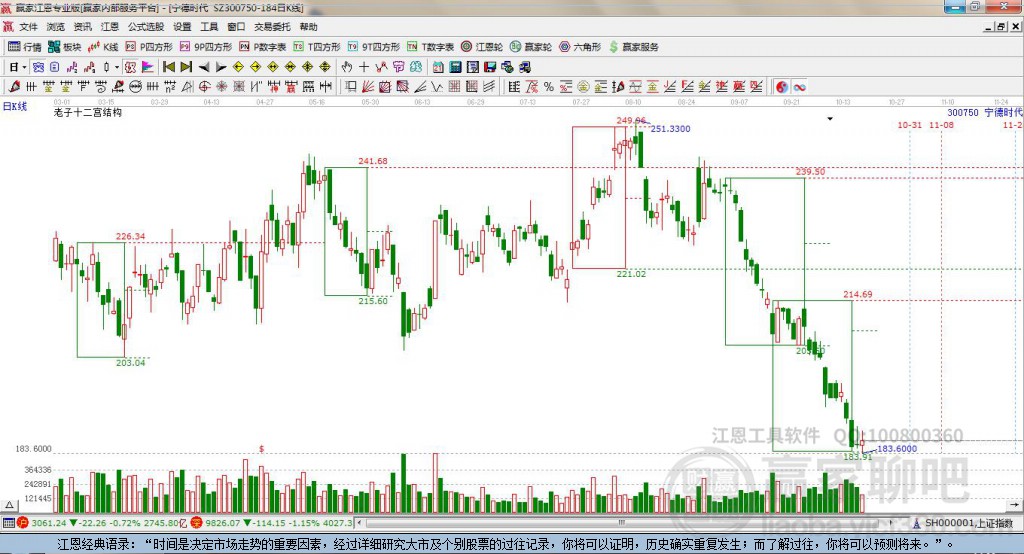
Task: Jump to first bar with skip-back icon
Action: [x=169, y=67]
